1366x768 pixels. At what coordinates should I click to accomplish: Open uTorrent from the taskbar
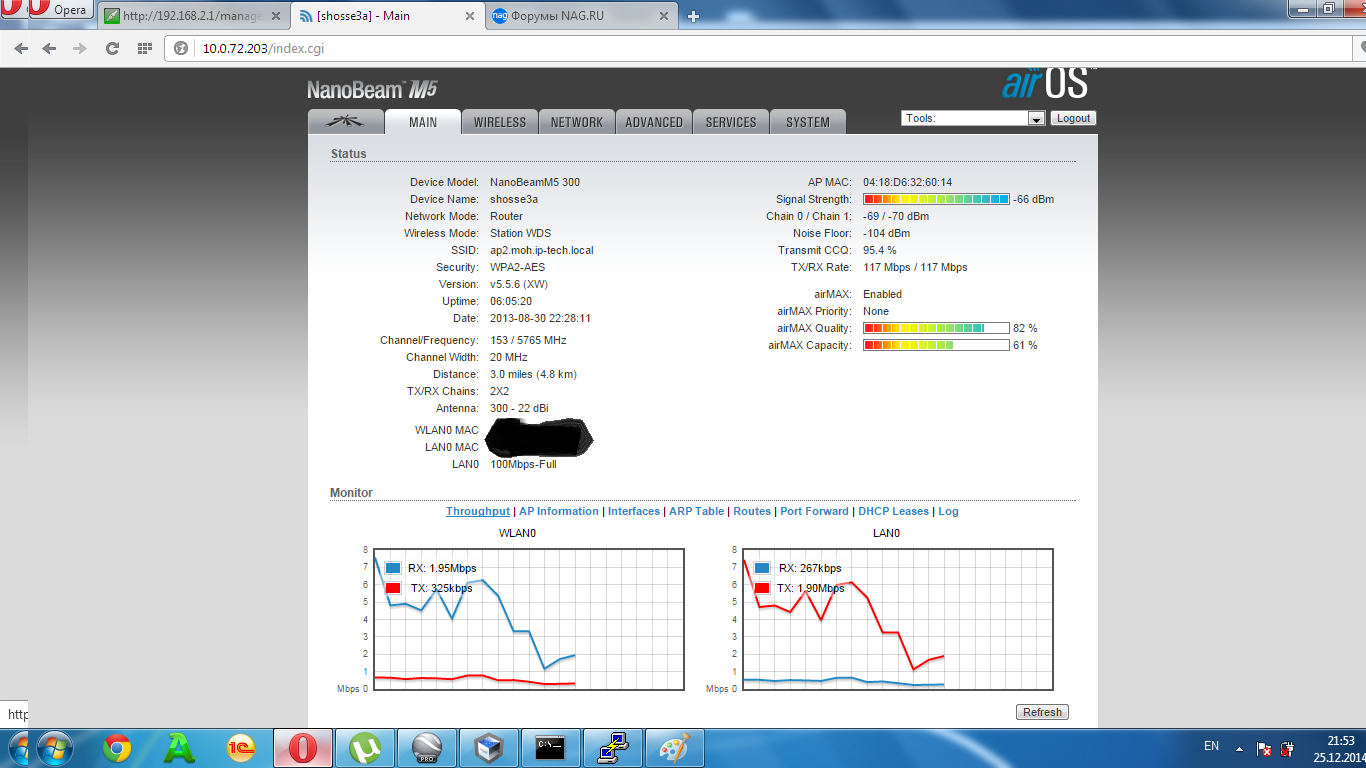(x=365, y=748)
